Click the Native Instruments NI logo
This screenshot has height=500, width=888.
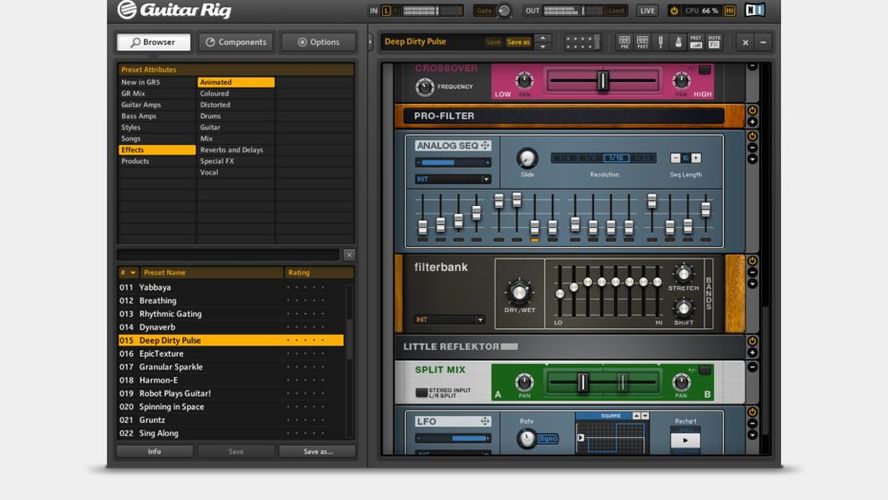(755, 10)
